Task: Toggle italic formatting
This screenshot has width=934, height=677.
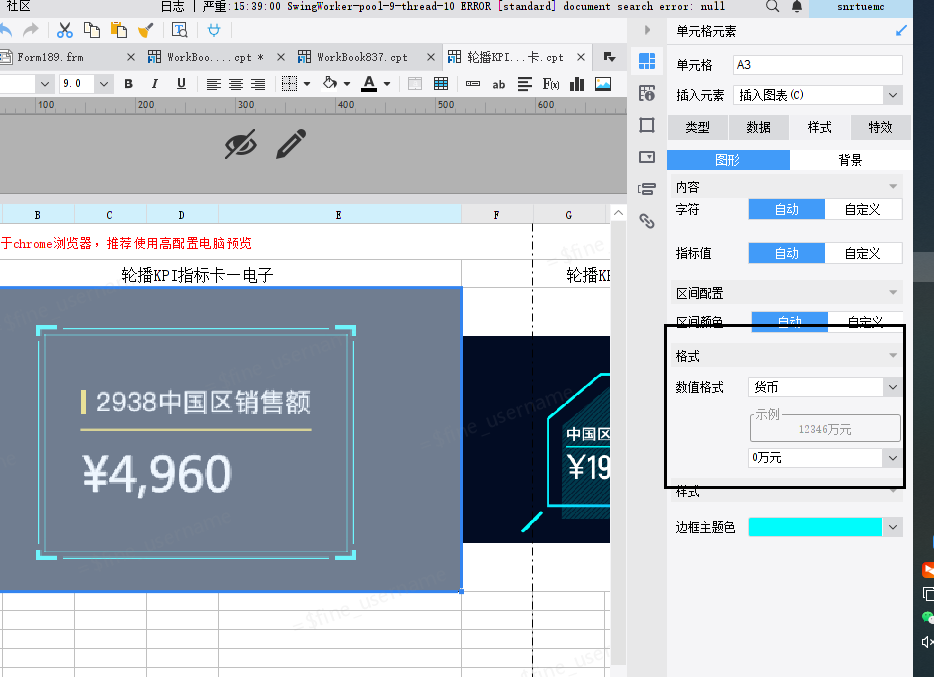Action: point(155,84)
